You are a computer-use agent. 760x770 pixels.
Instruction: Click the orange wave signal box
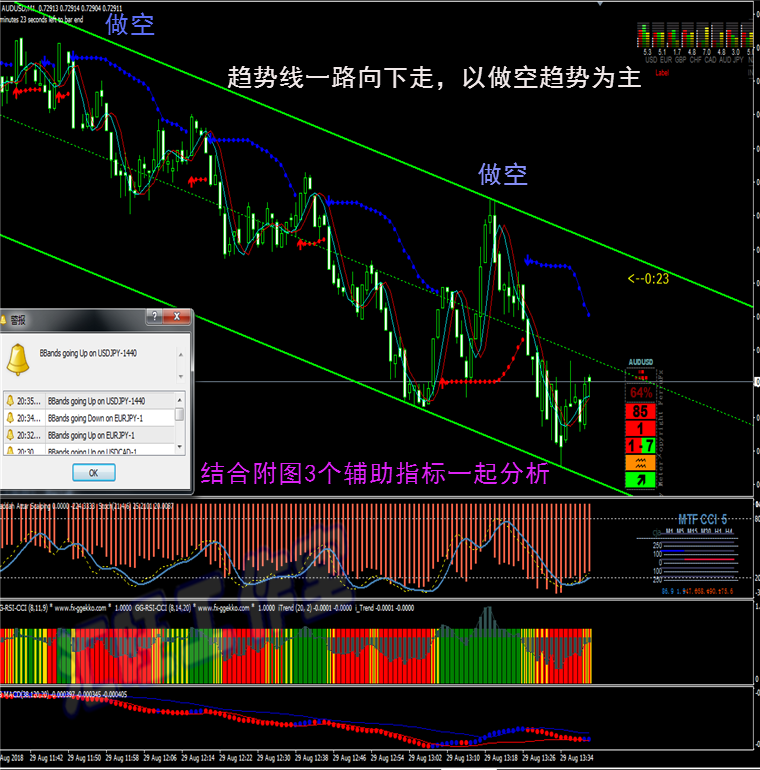[x=641, y=463]
